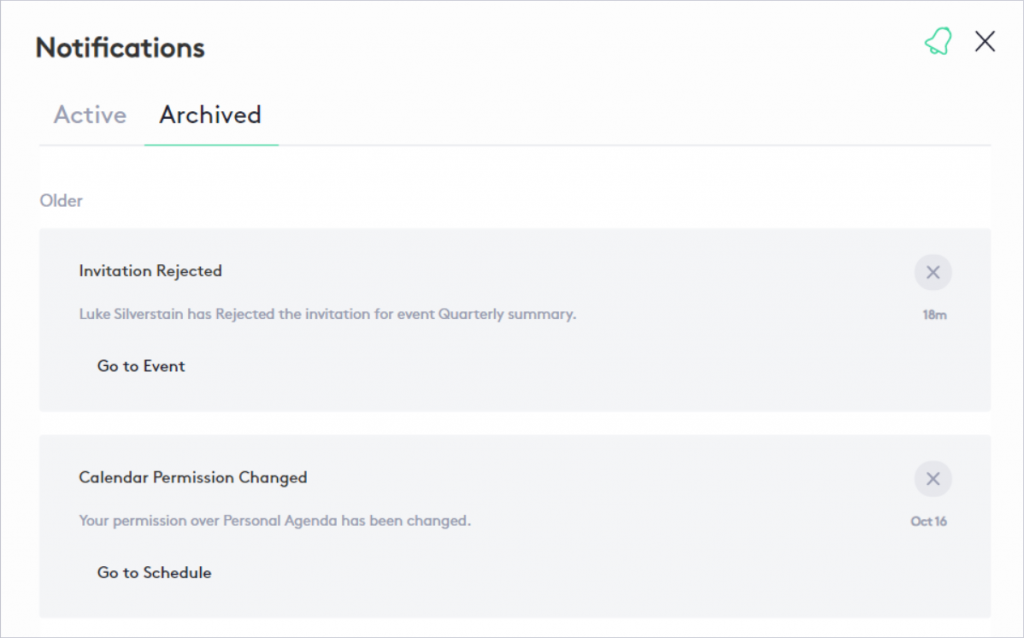
Task: Close the Notifications panel
Action: (x=985, y=42)
